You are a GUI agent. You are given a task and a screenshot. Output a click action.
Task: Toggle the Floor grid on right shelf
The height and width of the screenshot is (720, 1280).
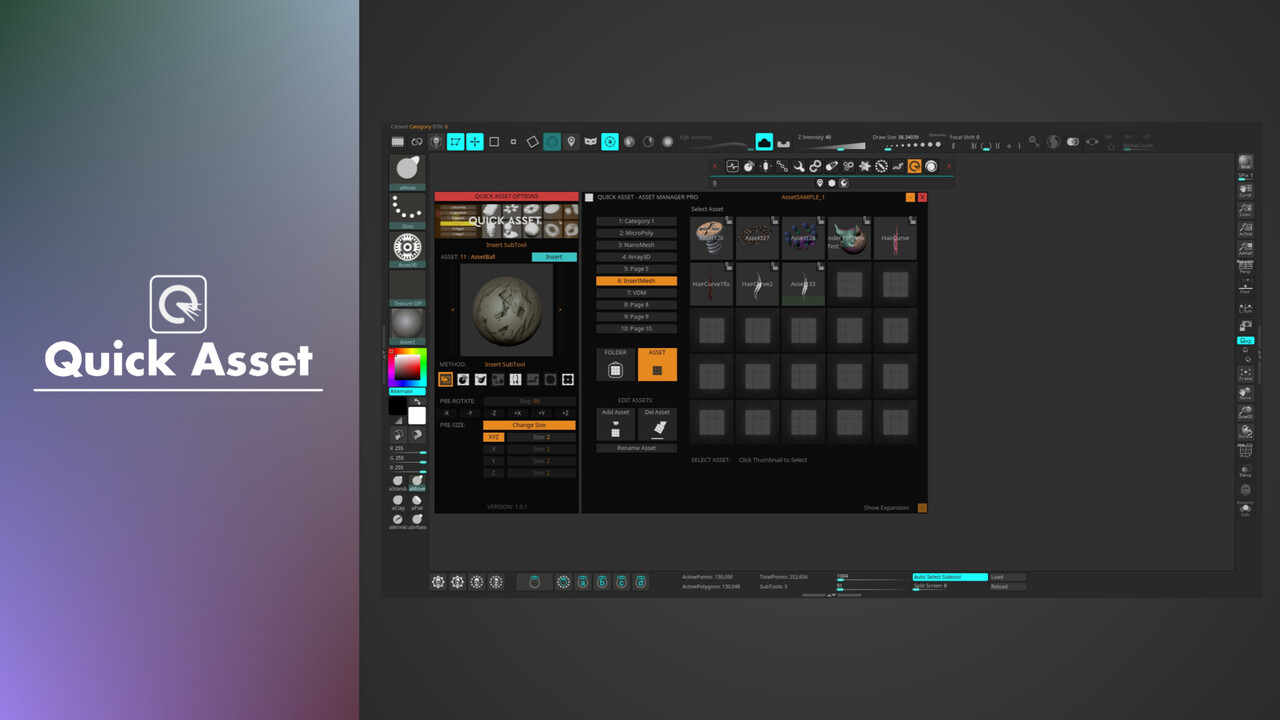(1245, 288)
